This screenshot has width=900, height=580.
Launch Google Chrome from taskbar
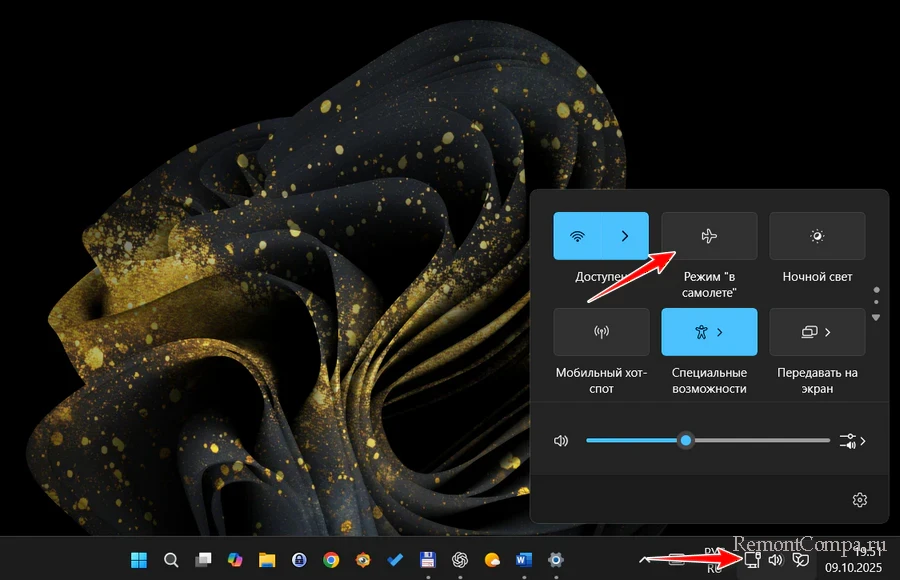331,559
